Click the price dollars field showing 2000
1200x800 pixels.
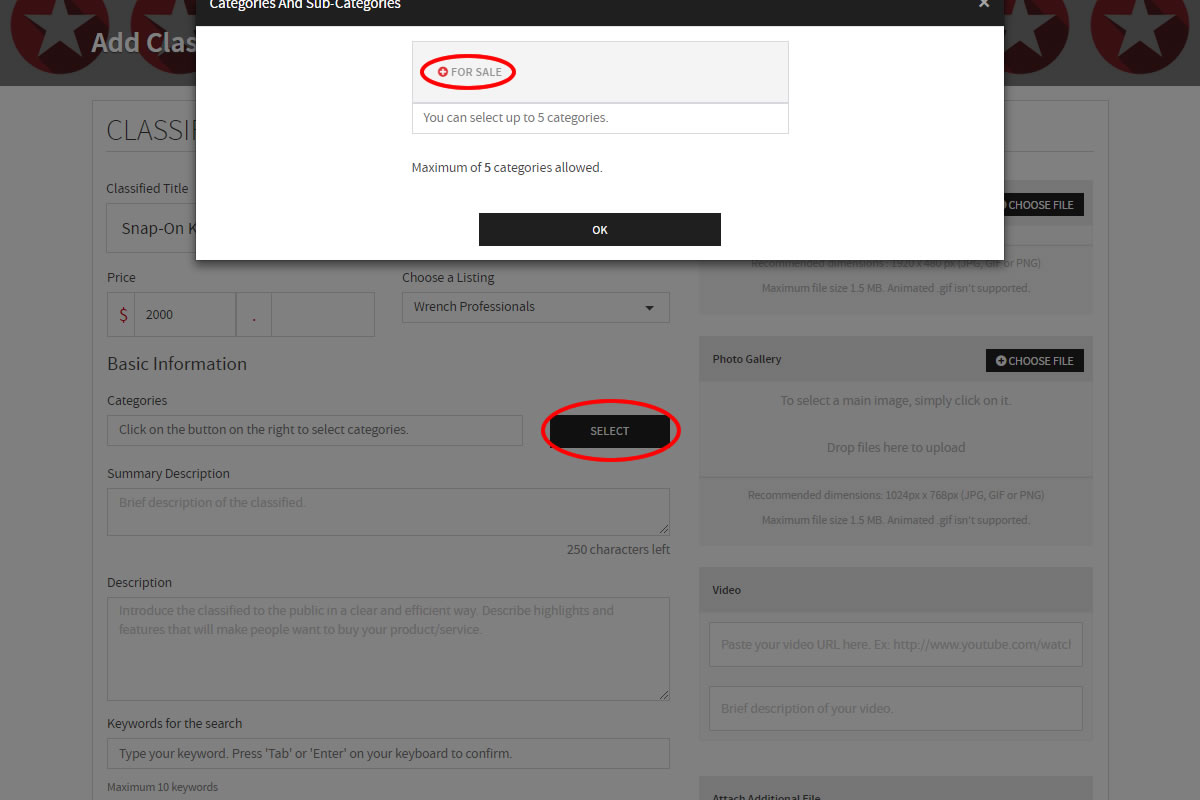tap(185, 314)
